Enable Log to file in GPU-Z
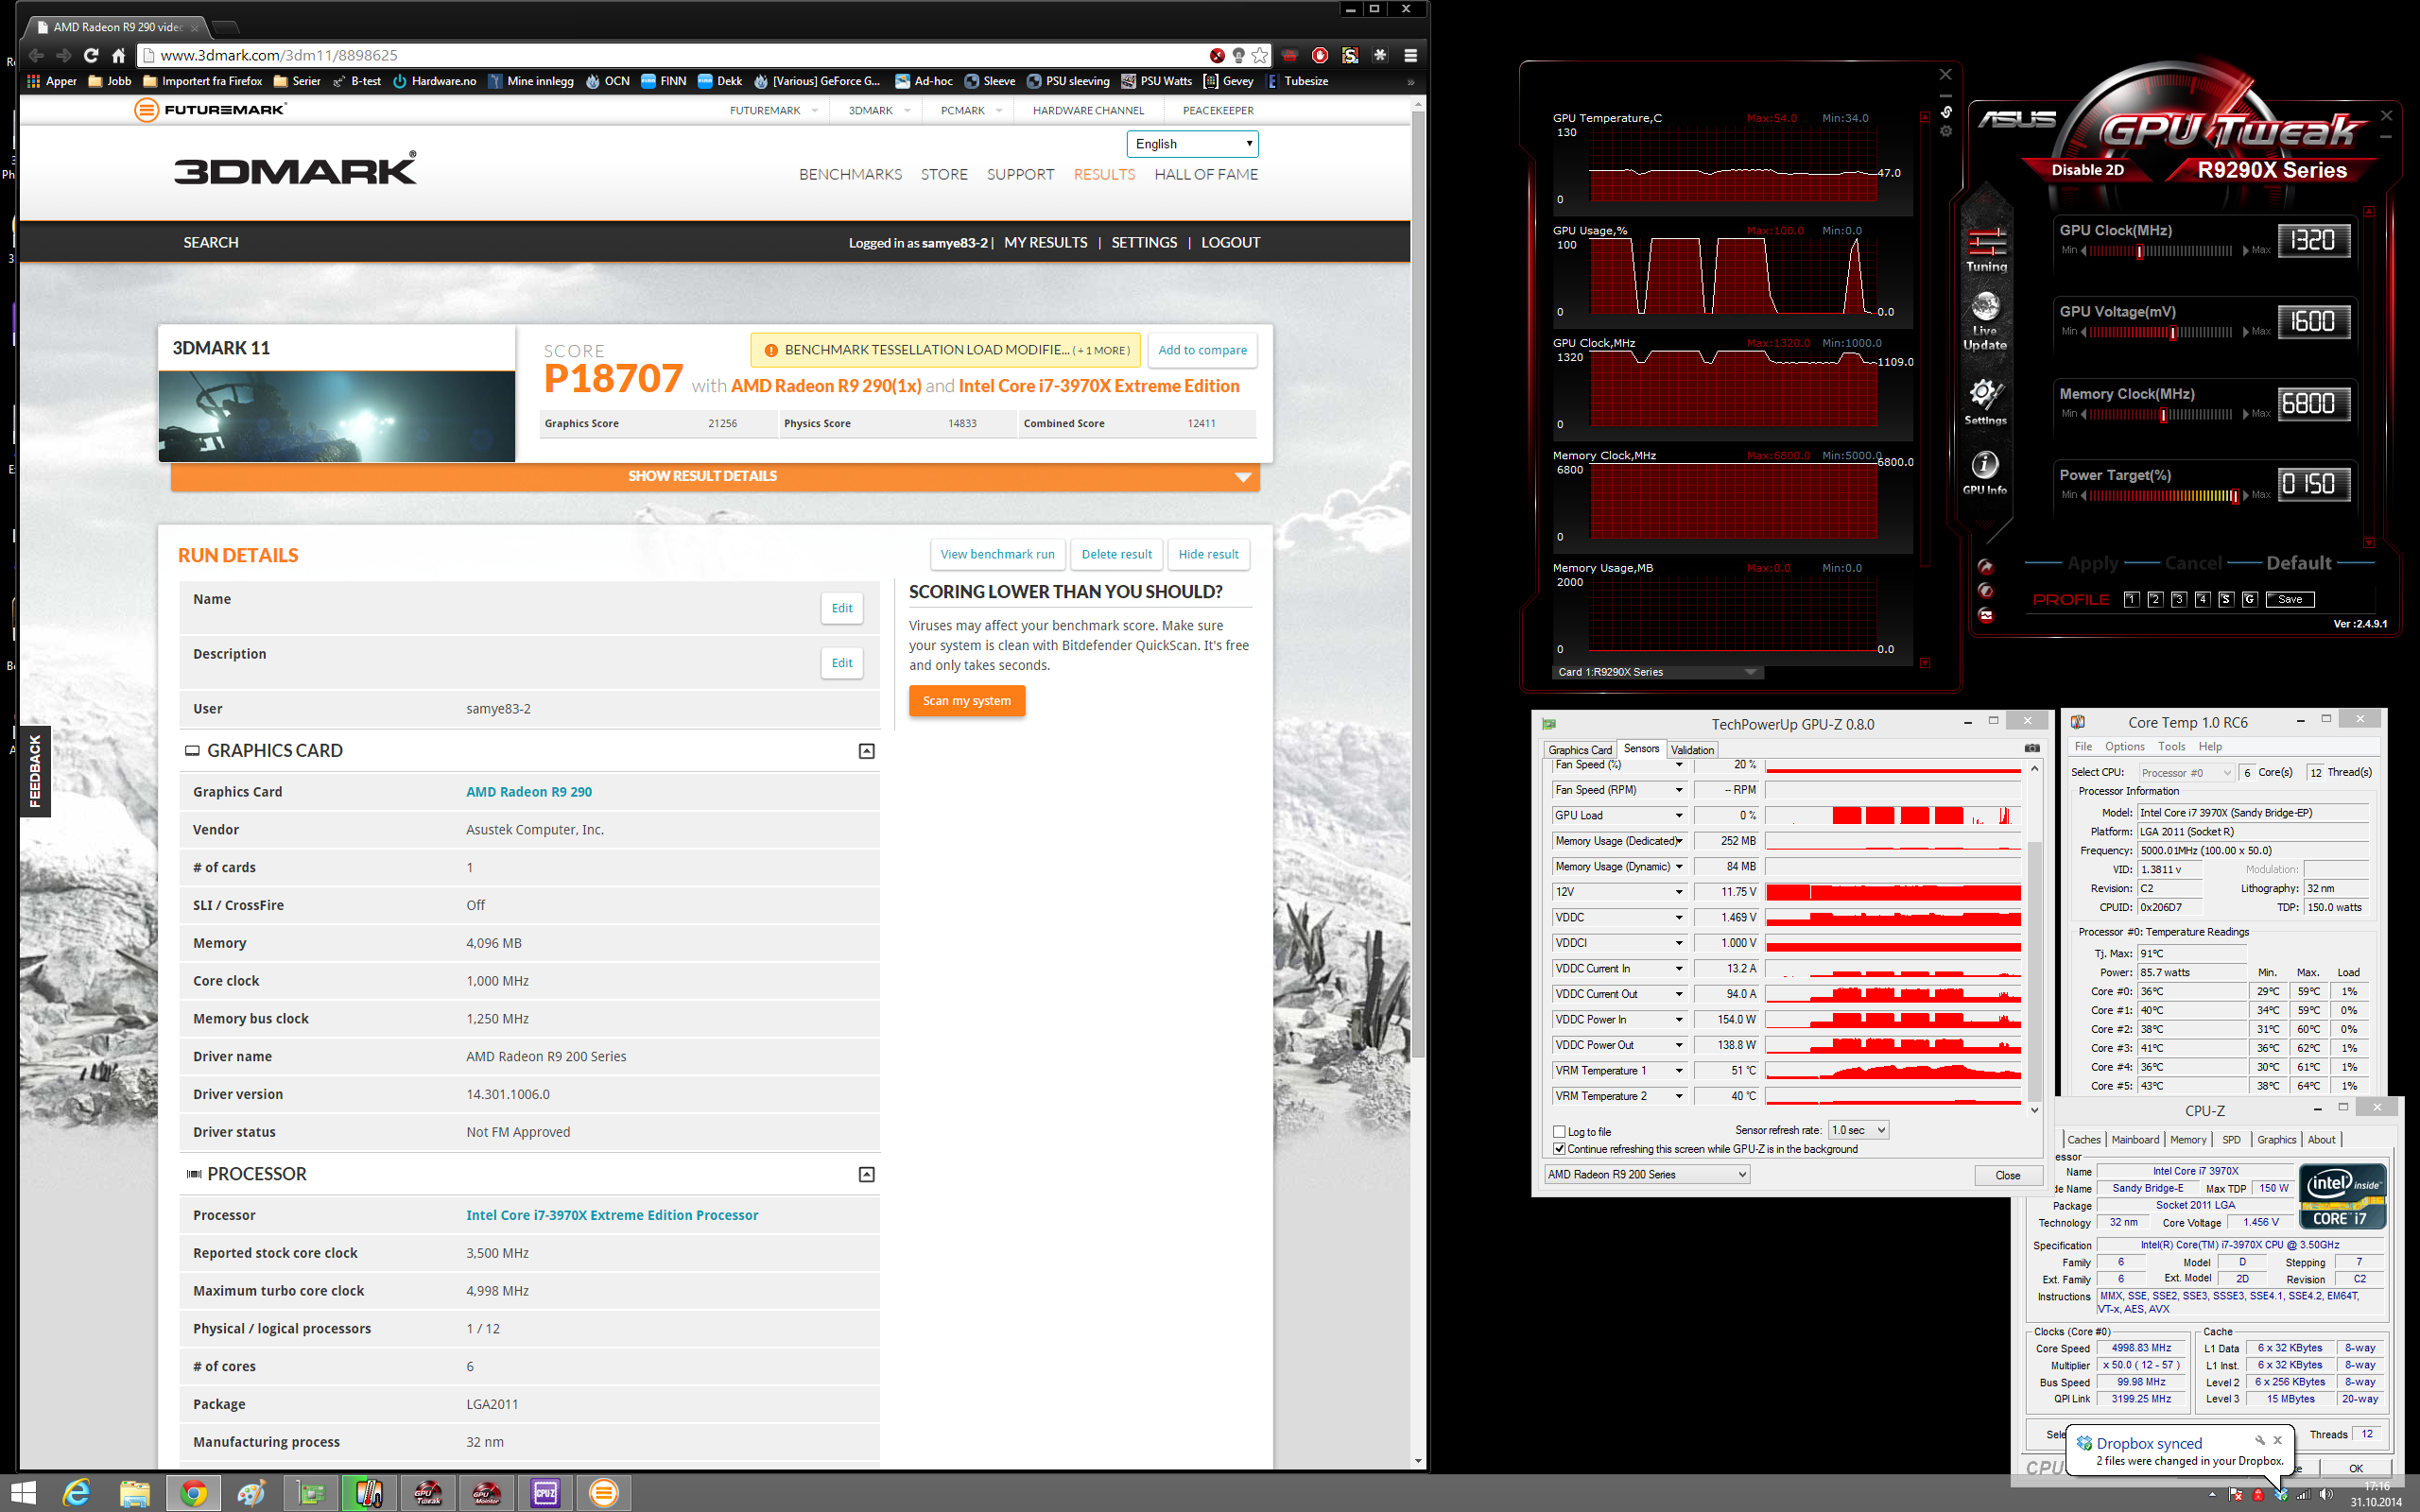 1559,1131
